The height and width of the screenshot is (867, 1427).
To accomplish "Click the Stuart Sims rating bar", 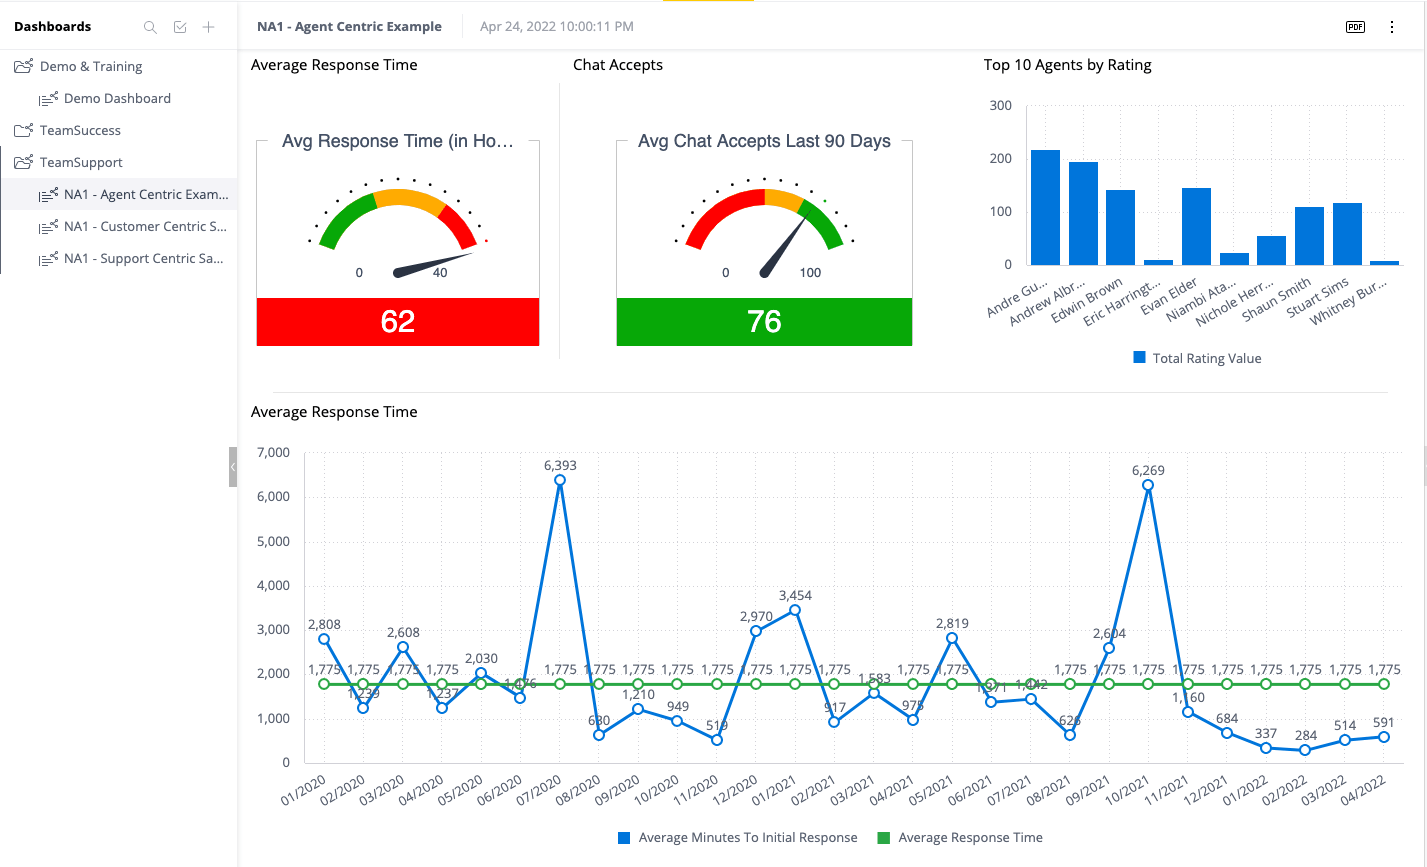I will [1347, 234].
